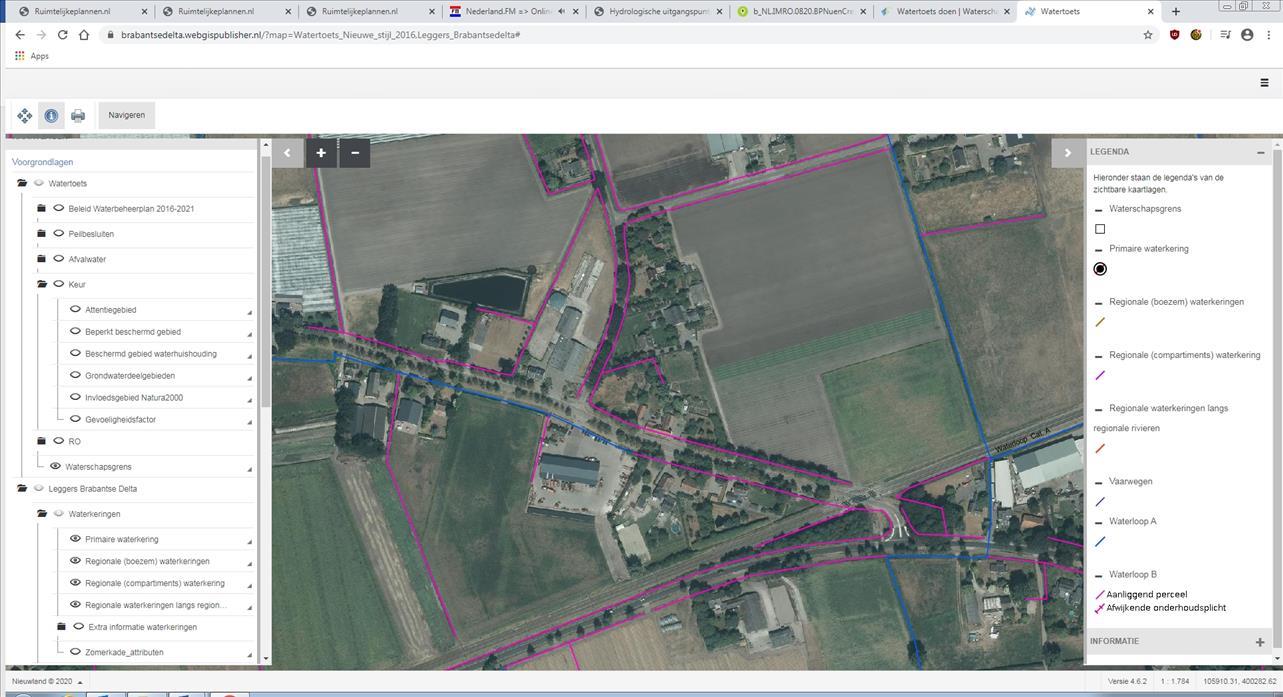Click the layer tree vertical scrollbar
The image size is (1283, 697).
click(266, 280)
